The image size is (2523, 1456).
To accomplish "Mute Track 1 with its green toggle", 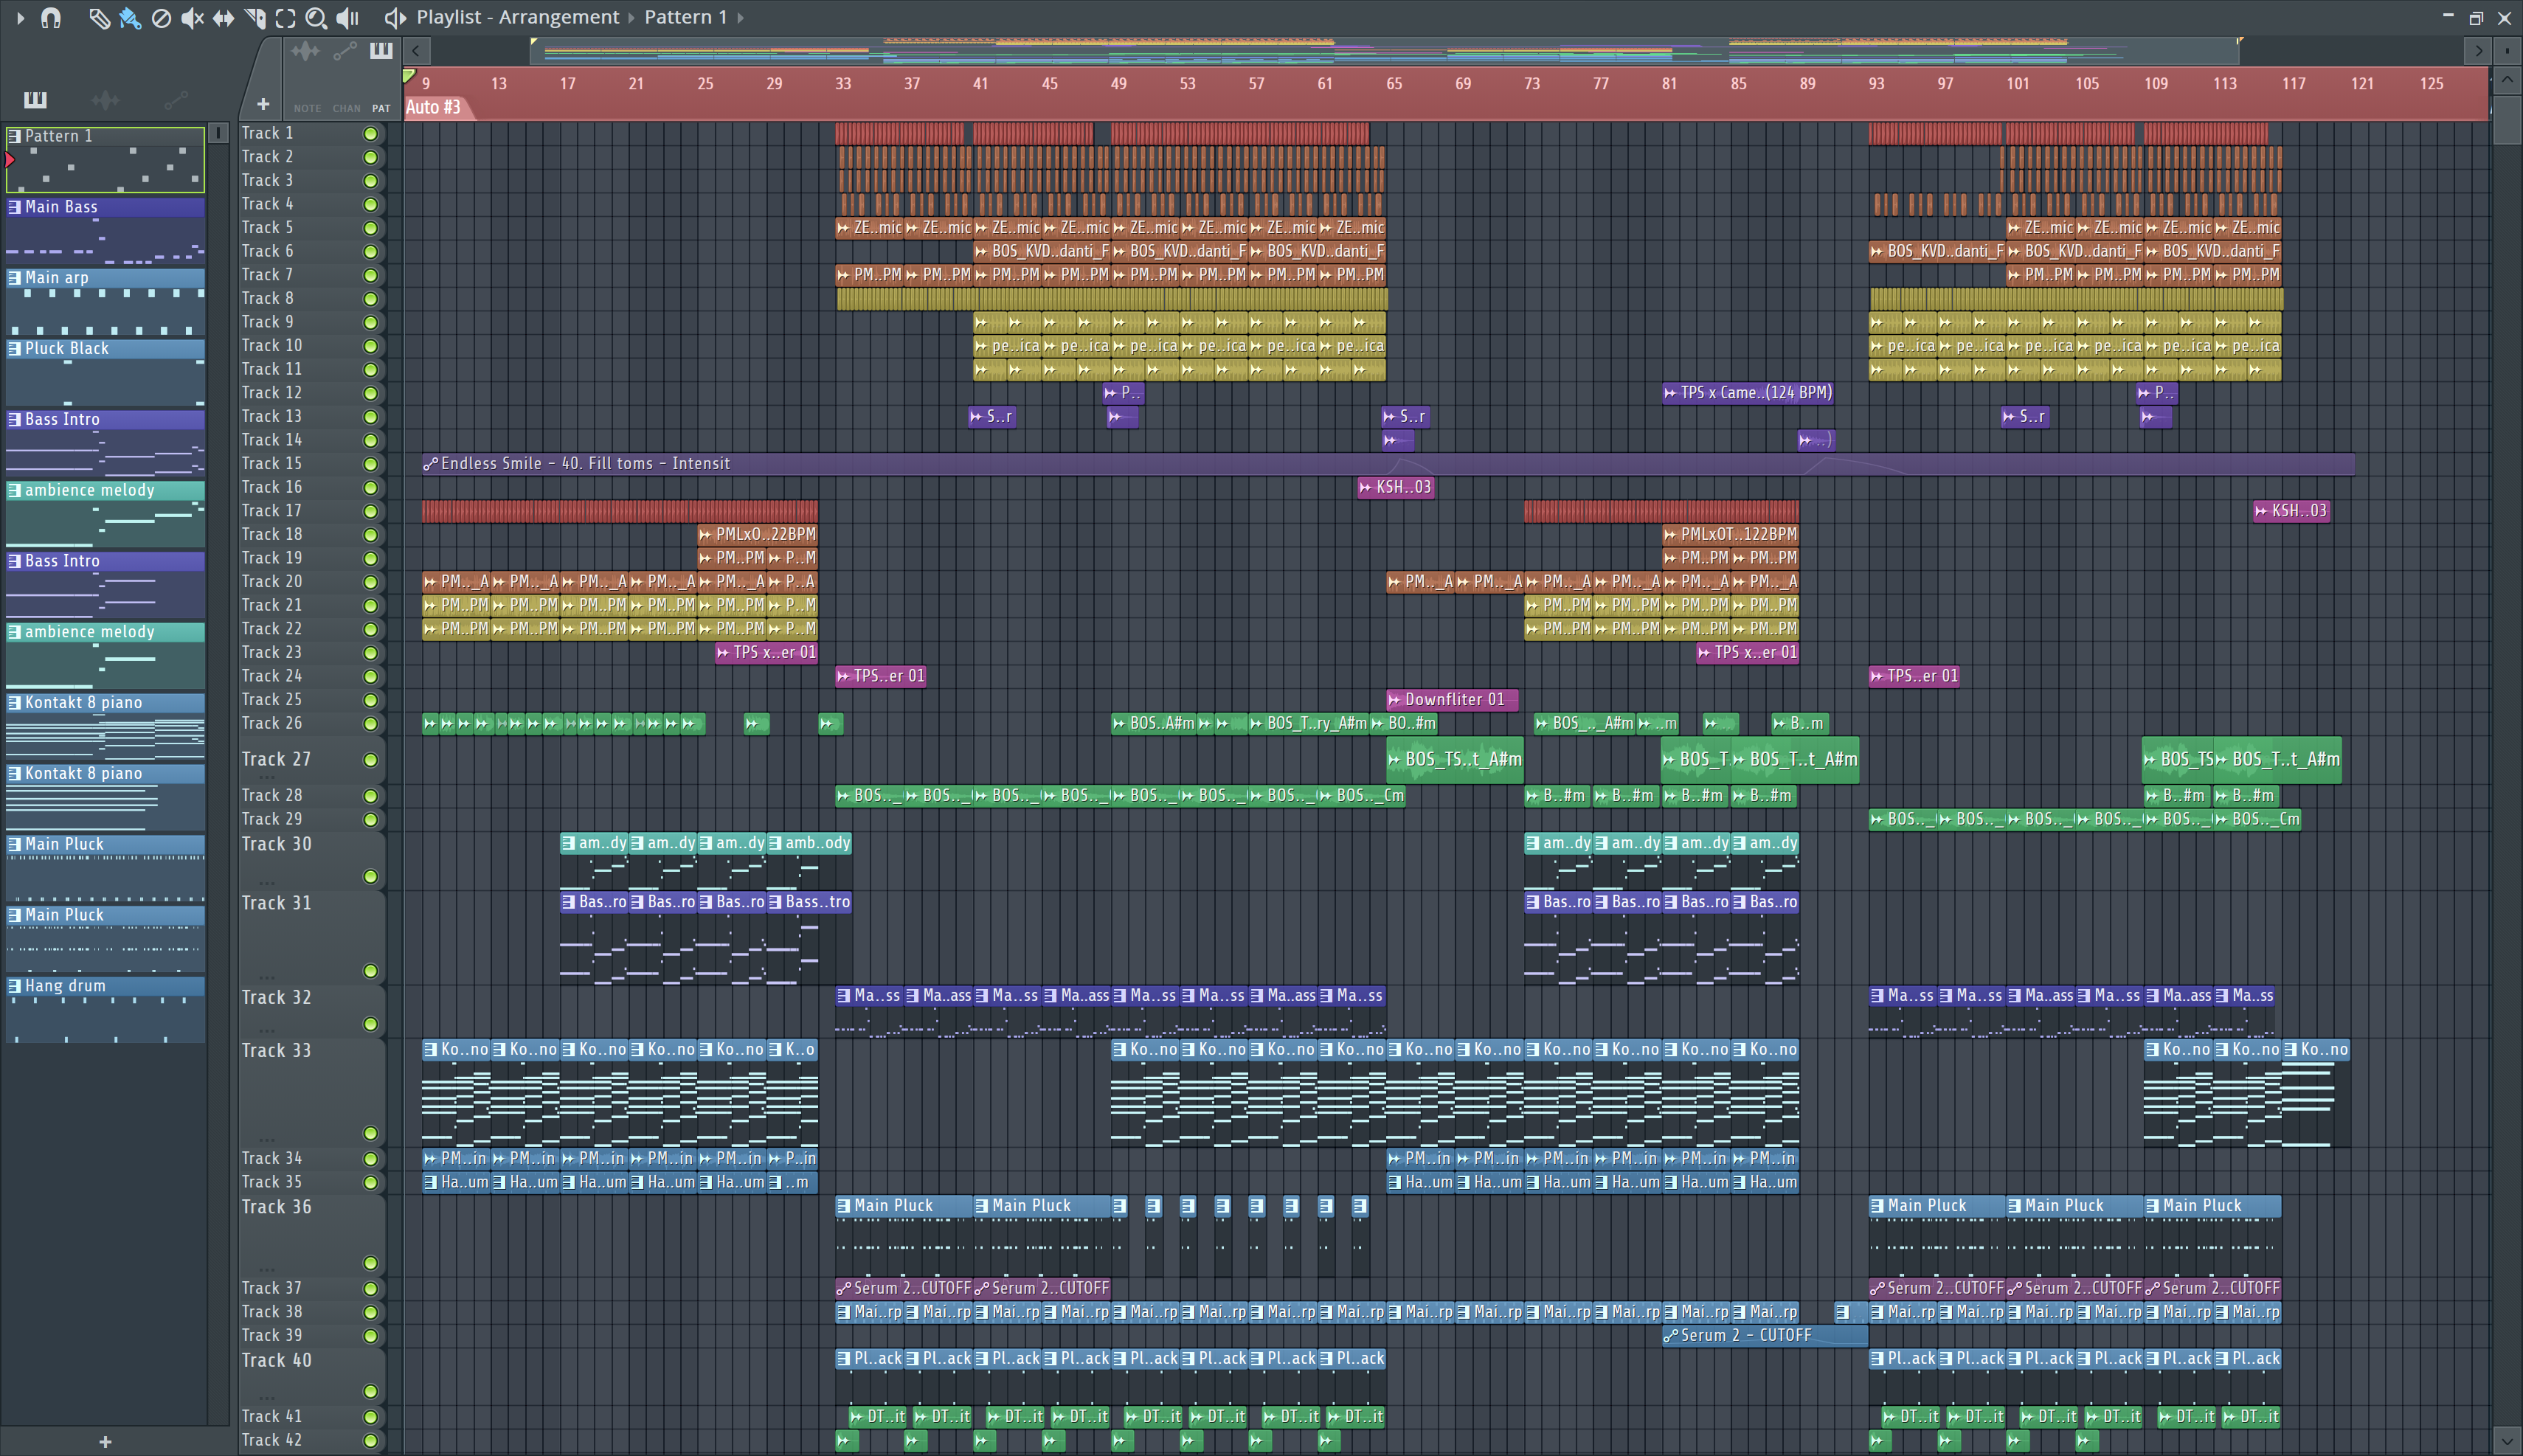I will click(370, 134).
